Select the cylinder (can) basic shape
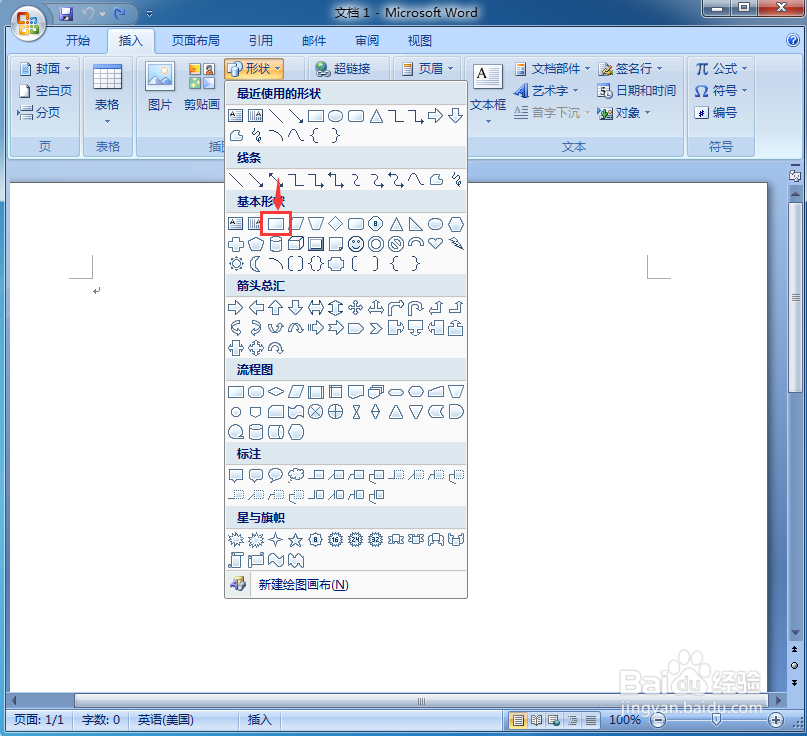 [276, 243]
